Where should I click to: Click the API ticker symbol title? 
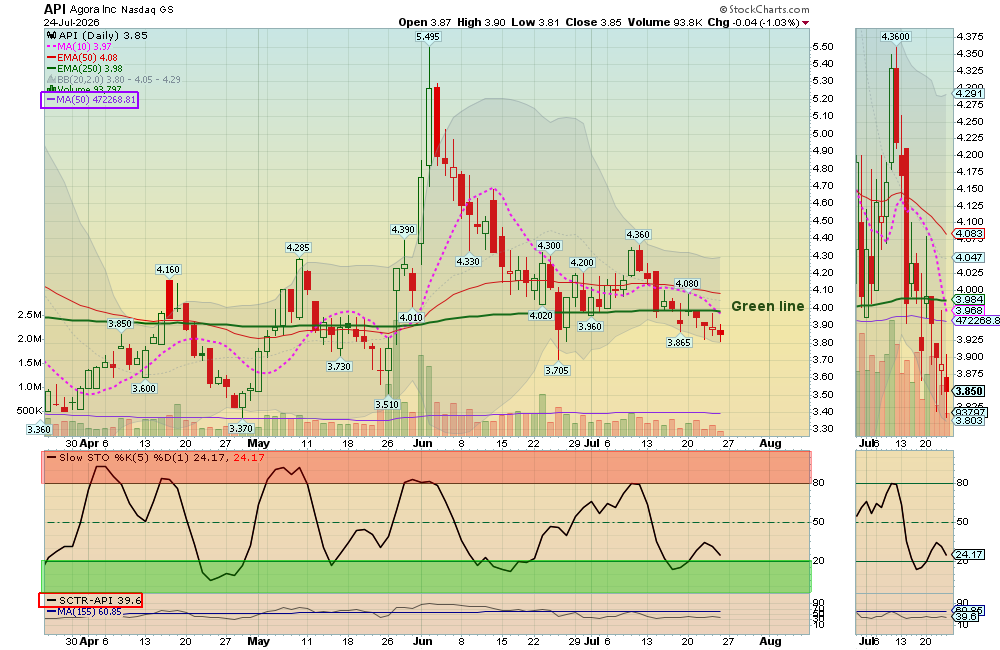coord(54,10)
